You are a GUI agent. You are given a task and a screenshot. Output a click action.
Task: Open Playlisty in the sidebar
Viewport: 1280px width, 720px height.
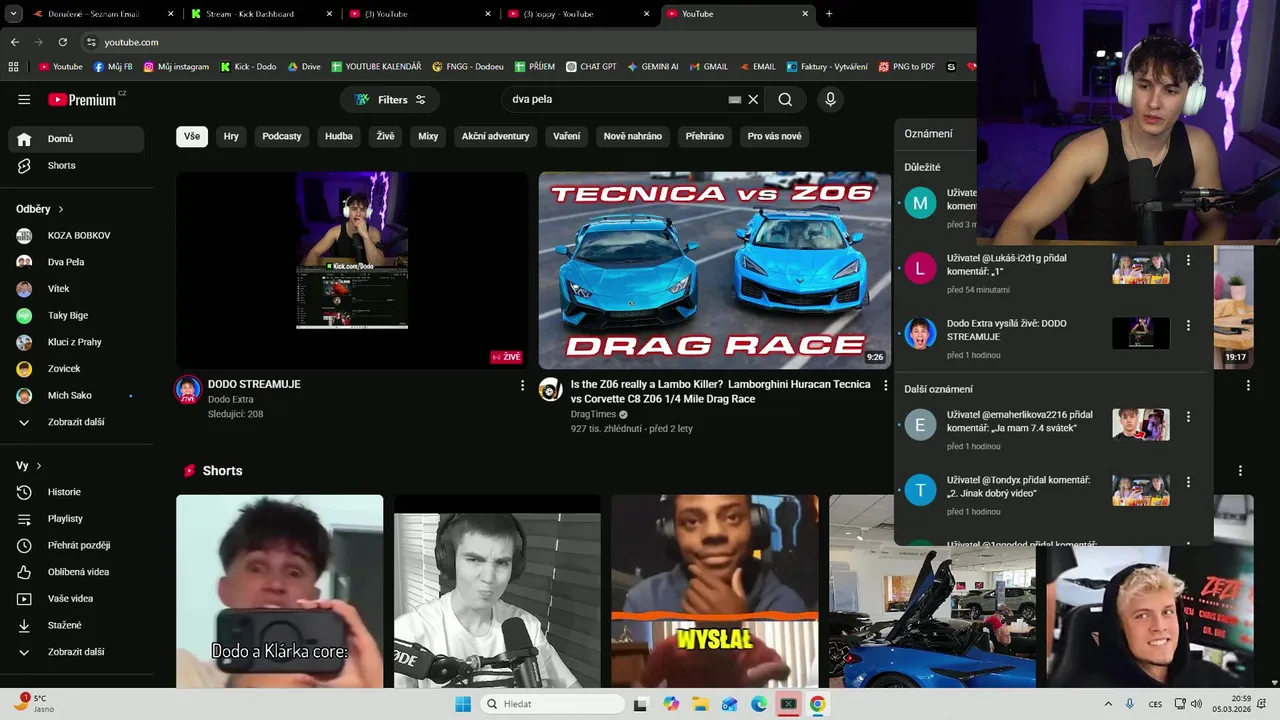click(76, 519)
